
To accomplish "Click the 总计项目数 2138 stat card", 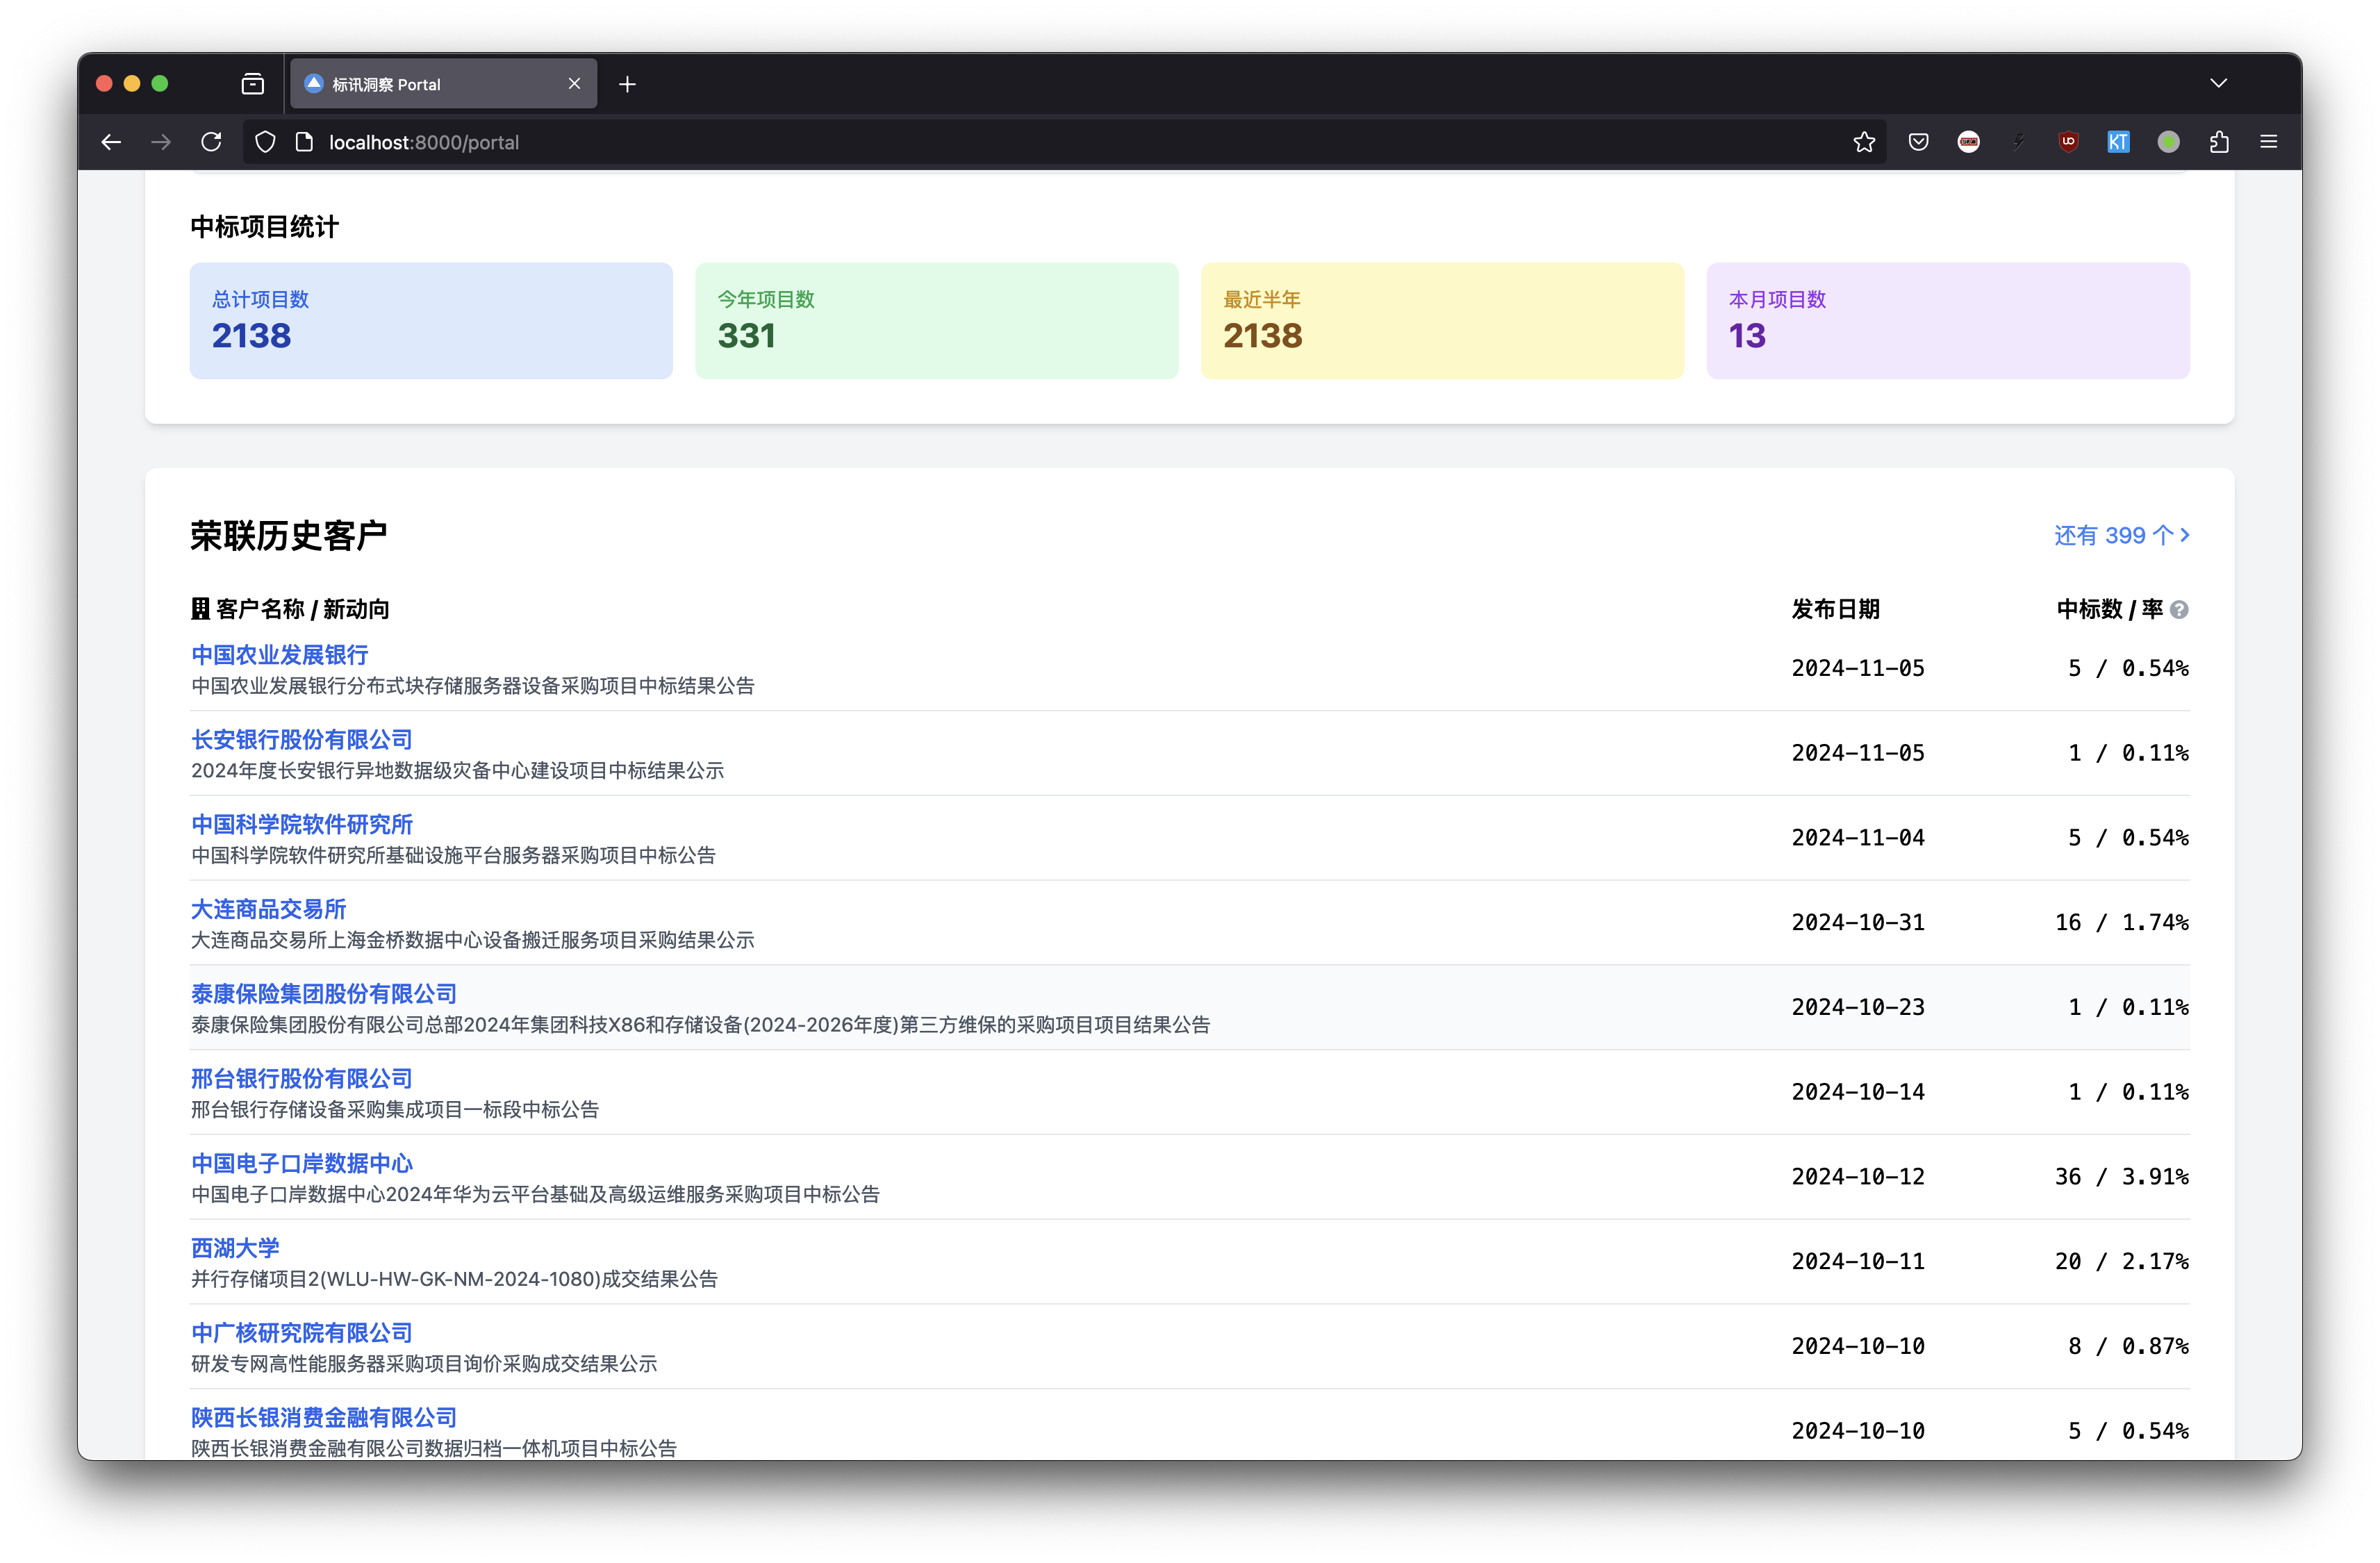I will pyautogui.click(x=431, y=321).
